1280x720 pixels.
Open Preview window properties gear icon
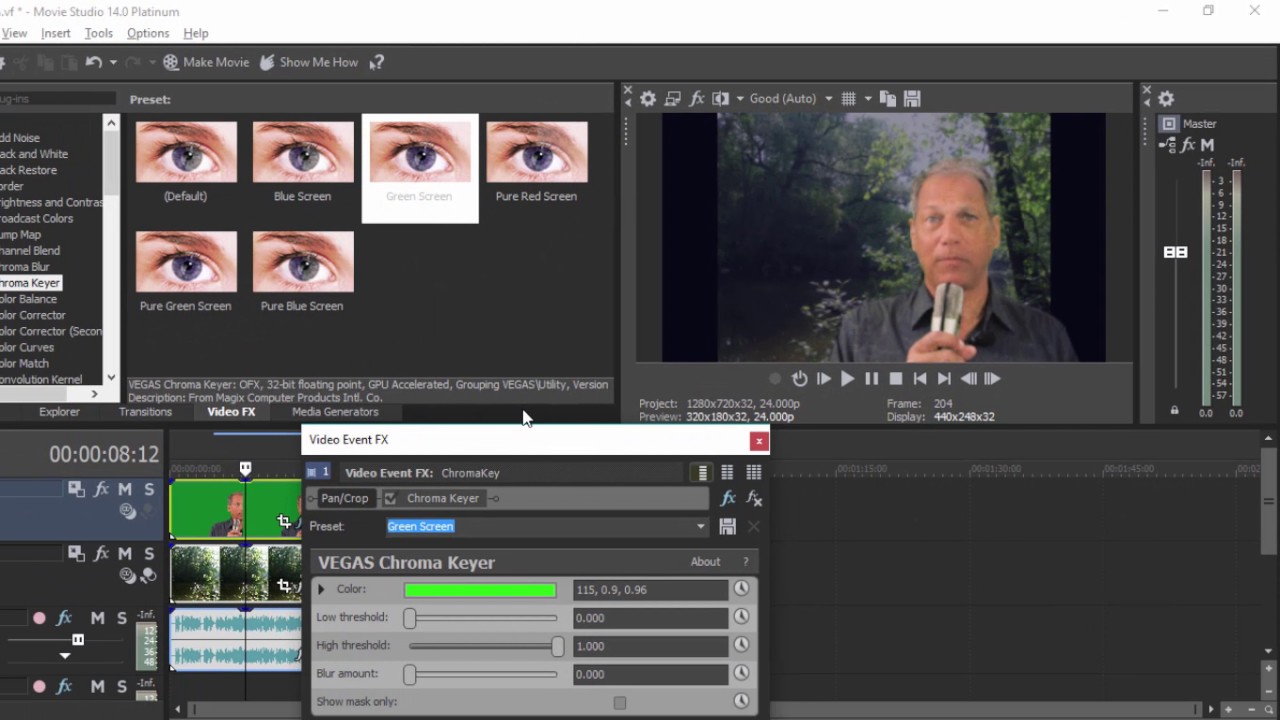(x=648, y=99)
